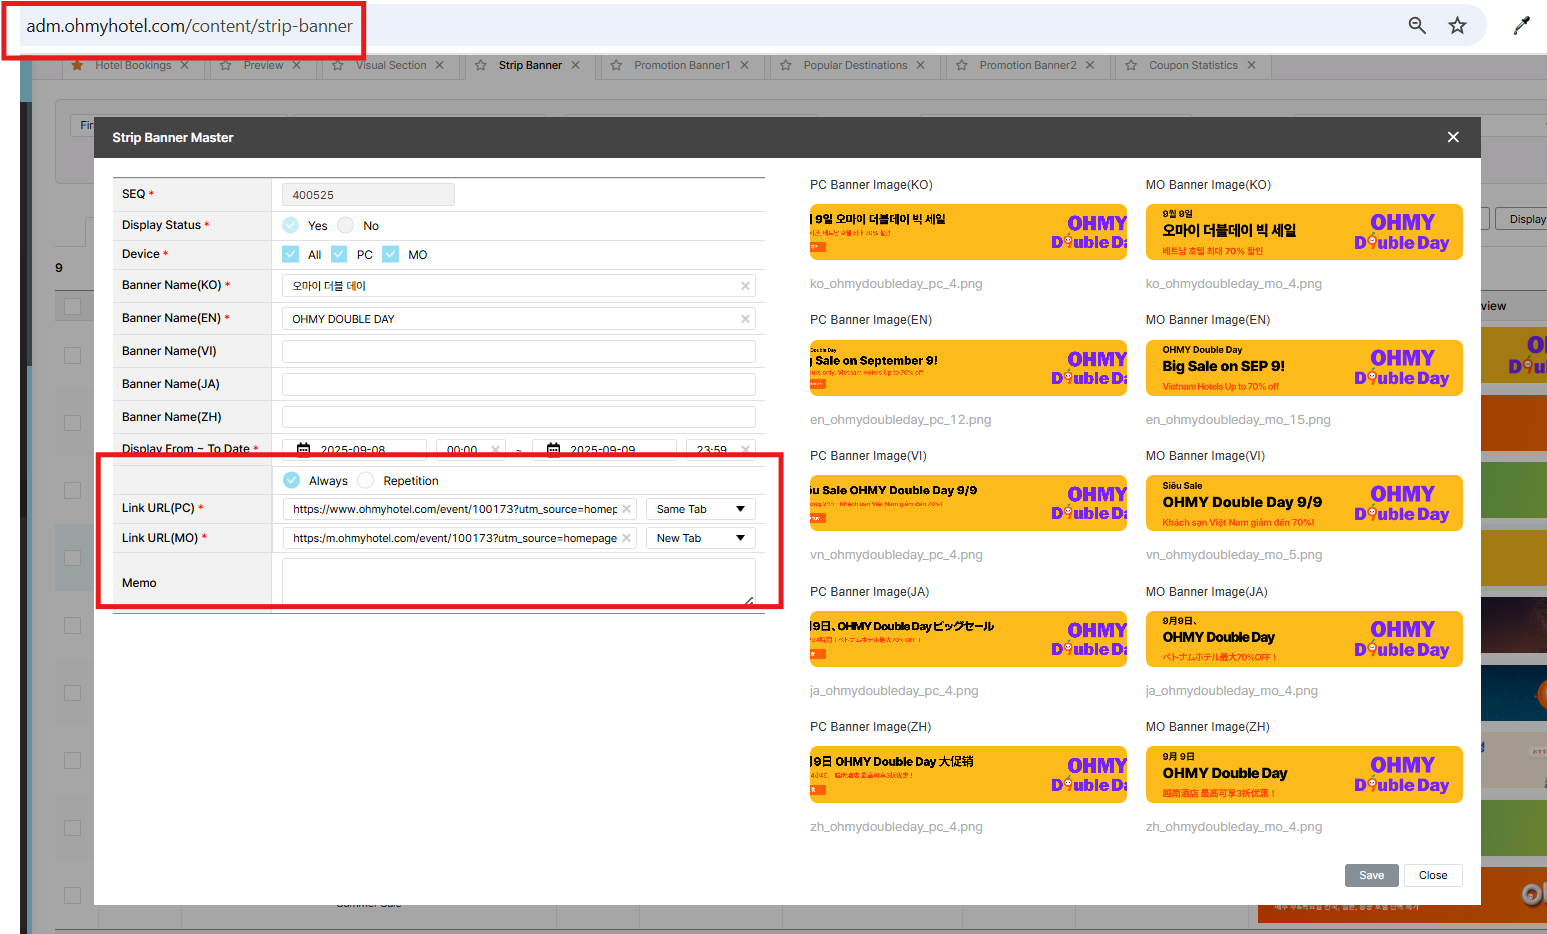
Task: Switch to the Hotel Bookings tab
Action: (x=133, y=65)
